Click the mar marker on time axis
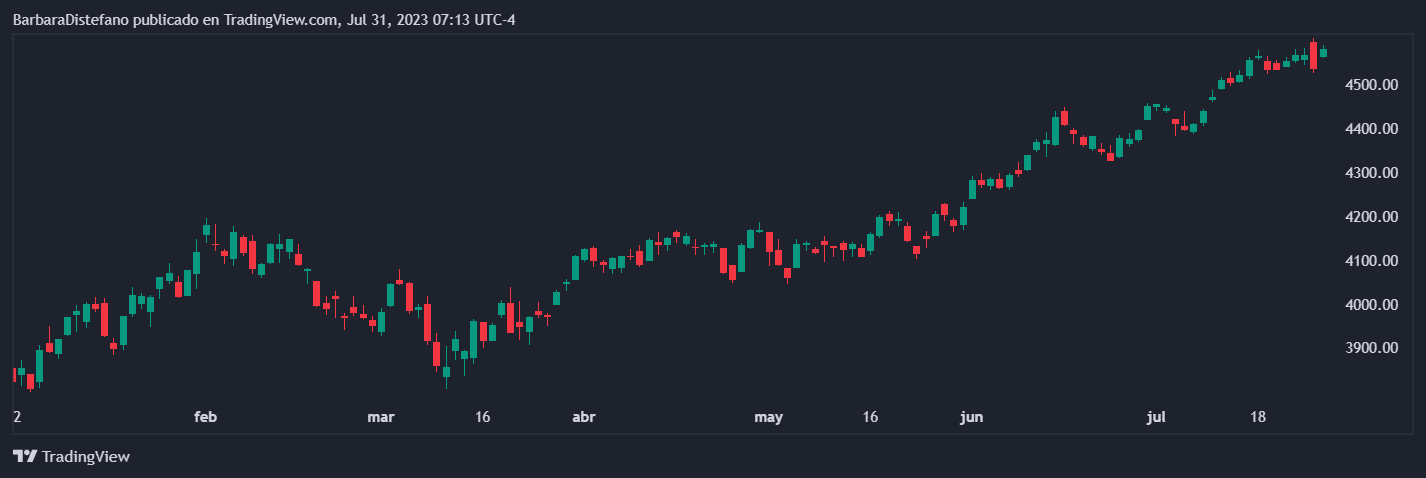1426x478 pixels. (381, 417)
